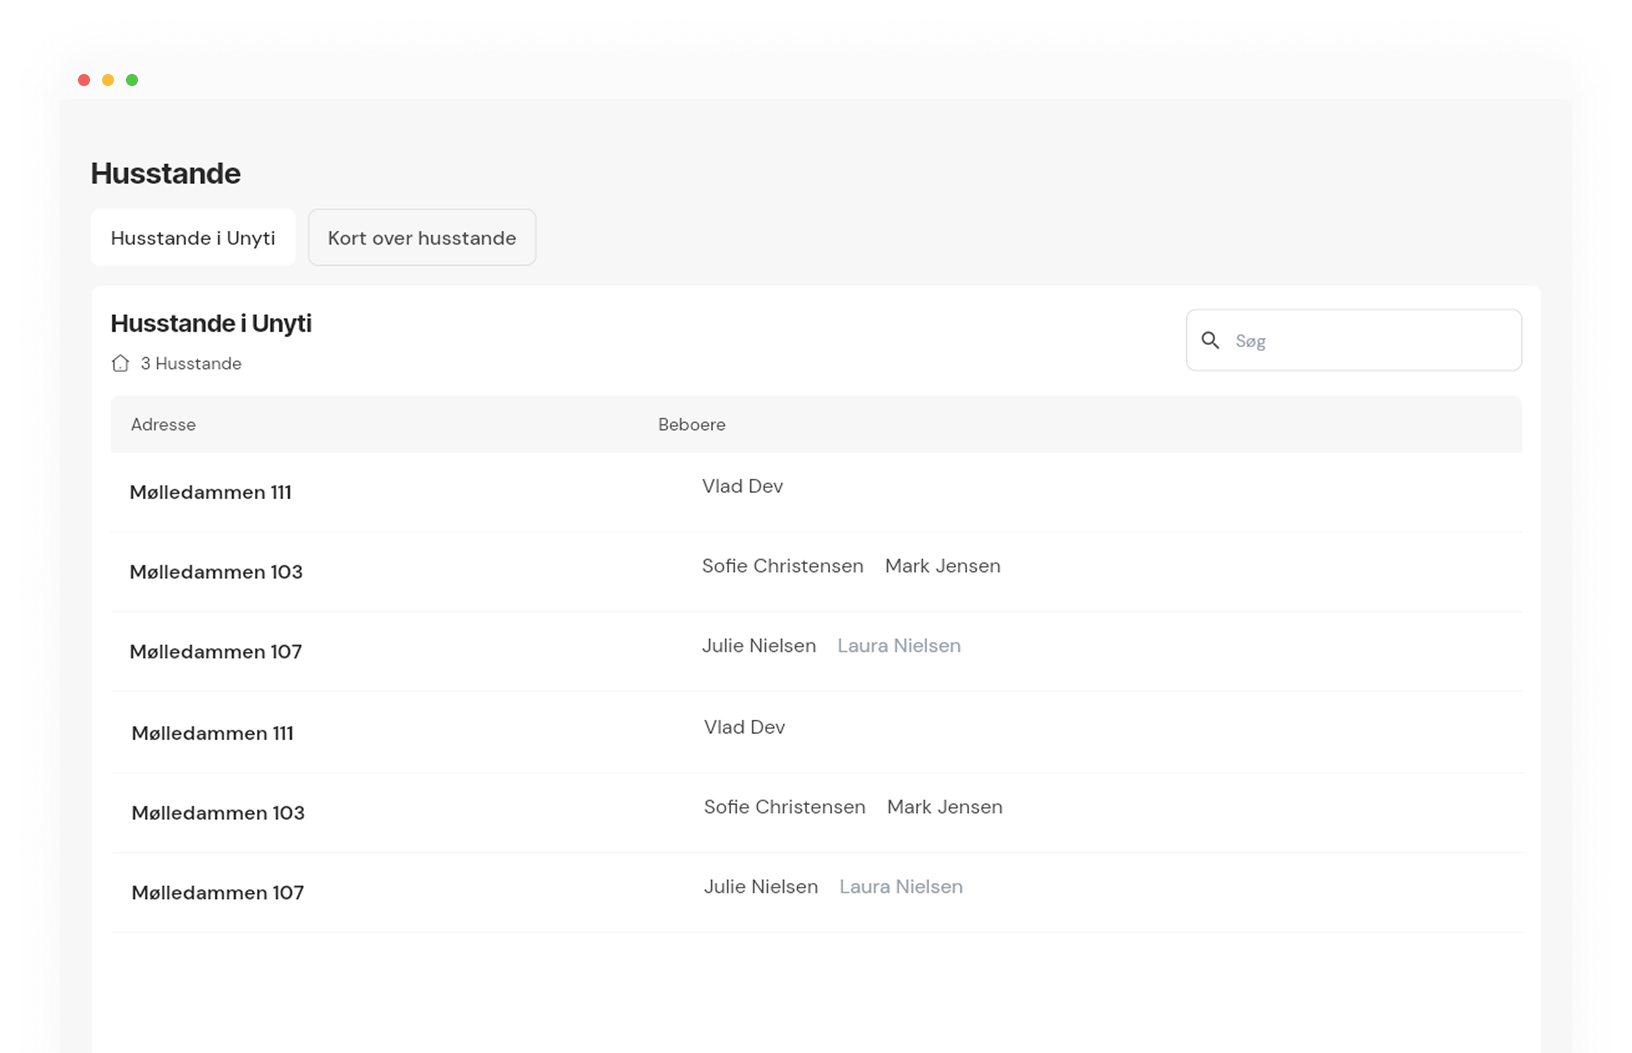Open the first Mølledammen 103 address
The height and width of the screenshot is (1053, 1632).
216,572
